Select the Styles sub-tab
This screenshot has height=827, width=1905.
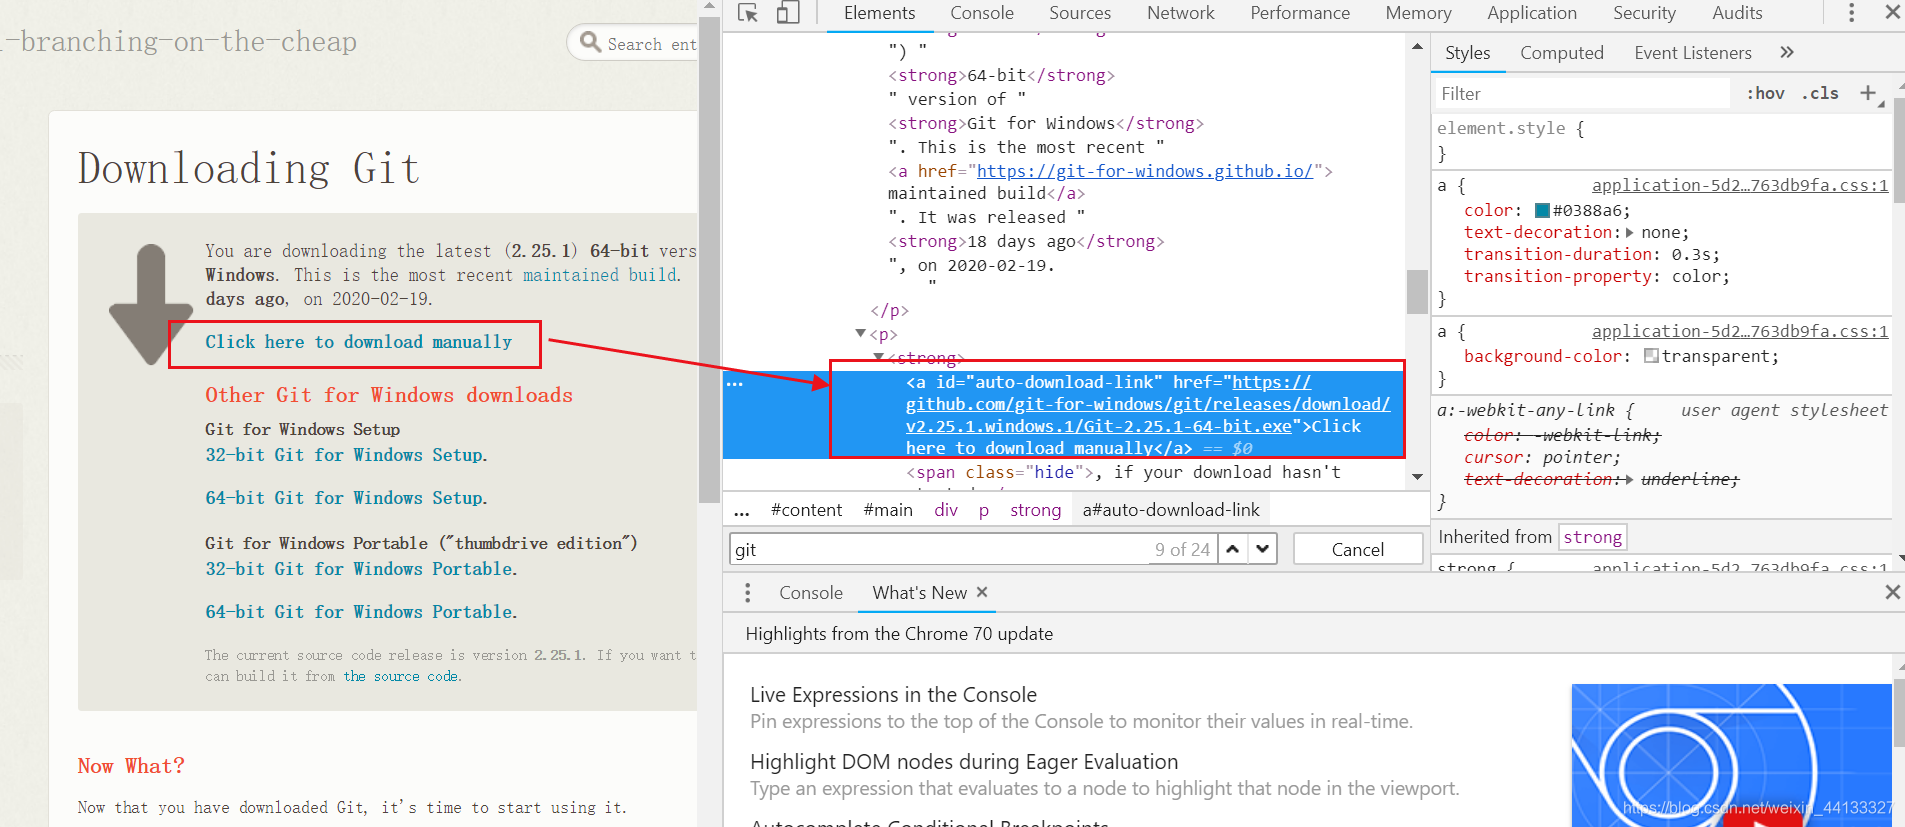(x=1468, y=53)
